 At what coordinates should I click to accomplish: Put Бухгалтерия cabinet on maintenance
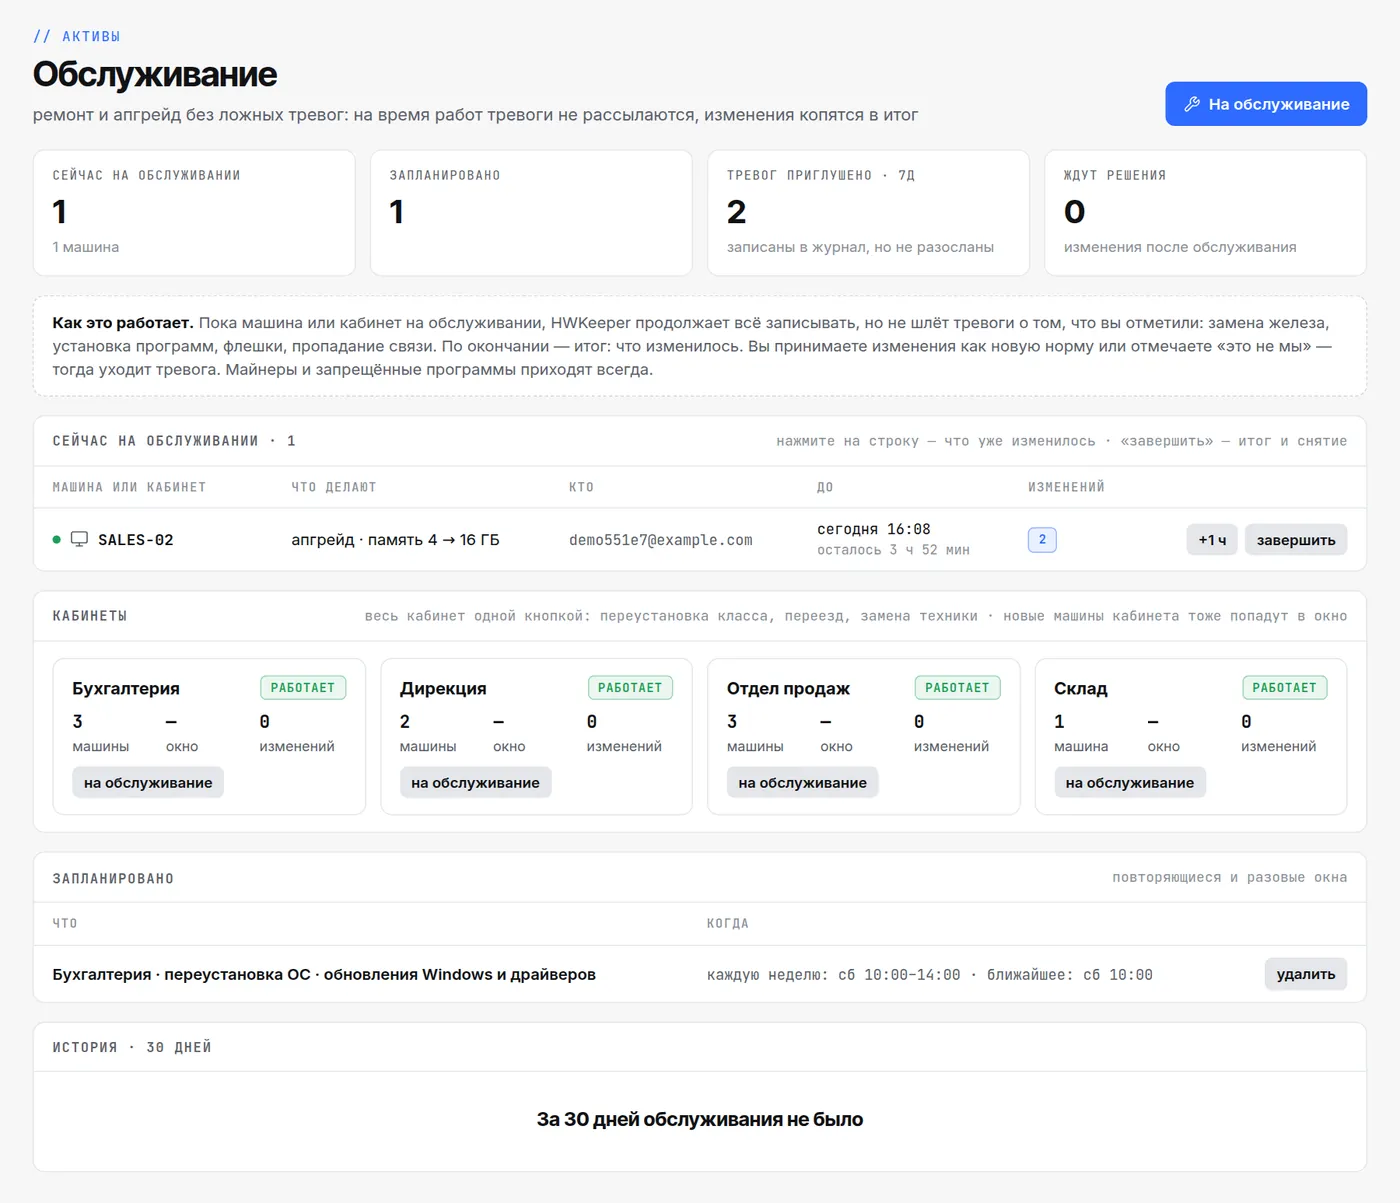click(x=148, y=783)
